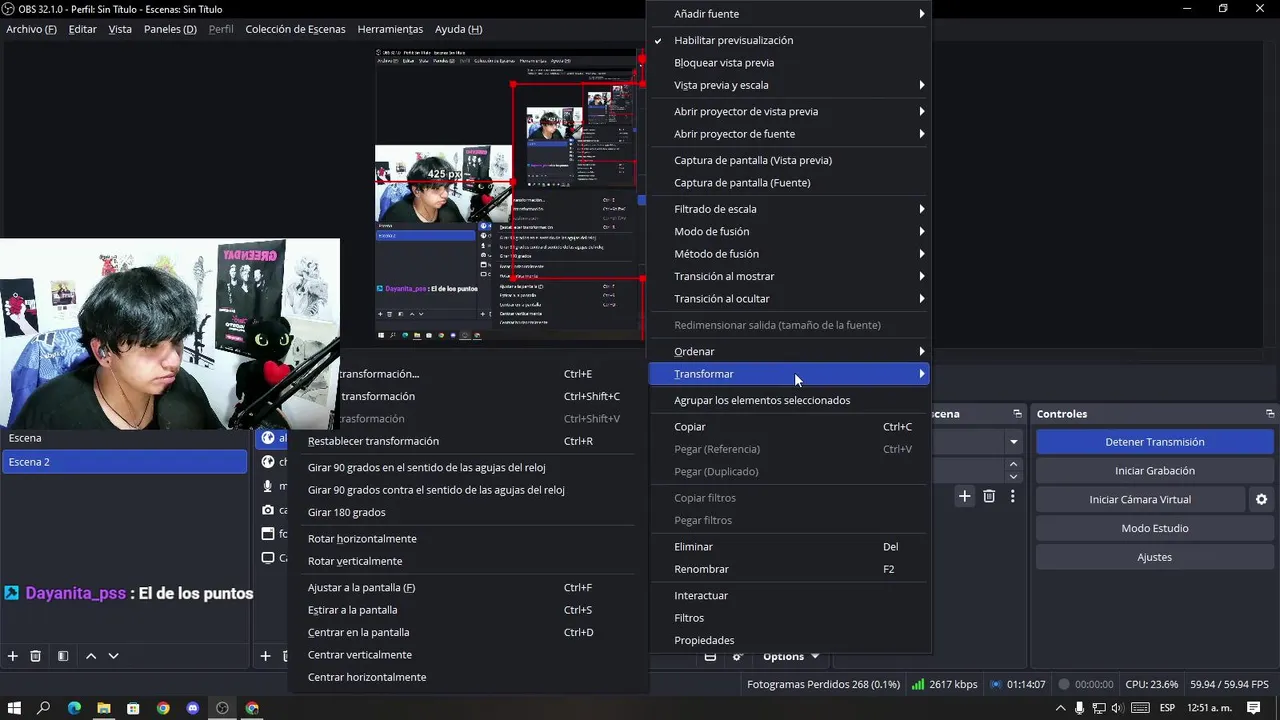Expand the Ordenar submenu
The height and width of the screenshot is (720, 1280).
point(790,352)
